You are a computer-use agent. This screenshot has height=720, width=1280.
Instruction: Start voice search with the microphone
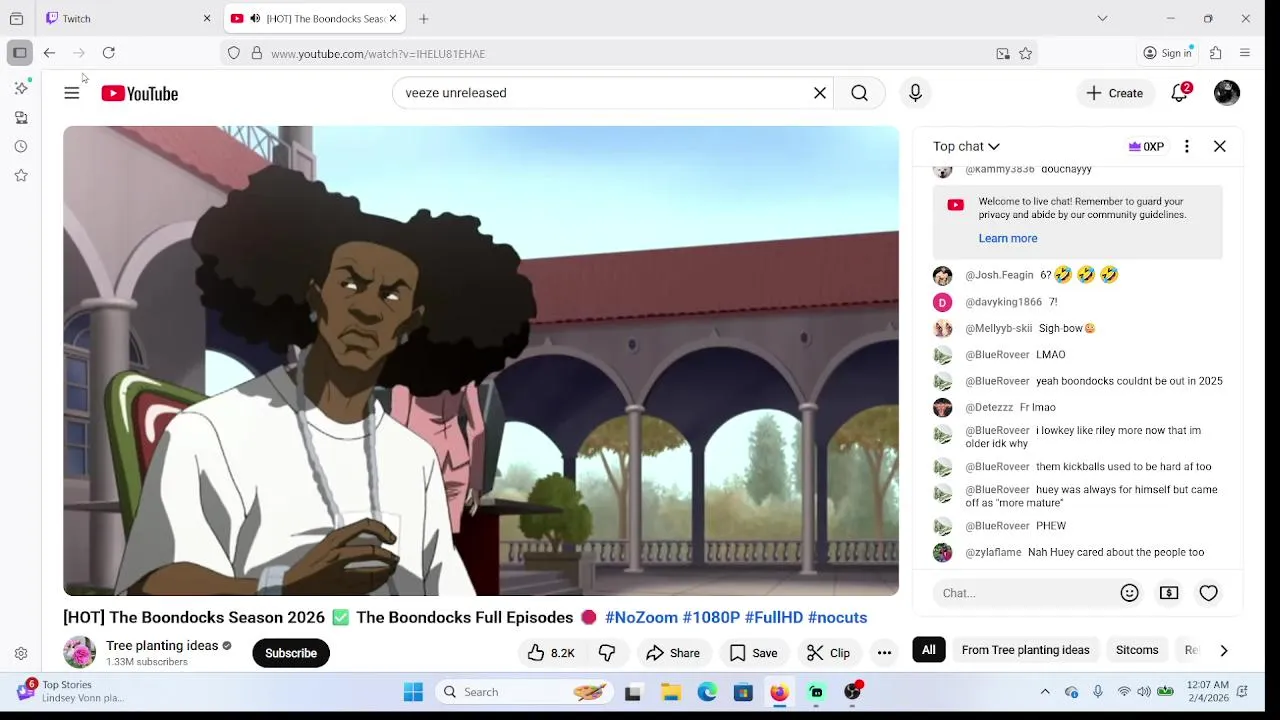(915, 93)
